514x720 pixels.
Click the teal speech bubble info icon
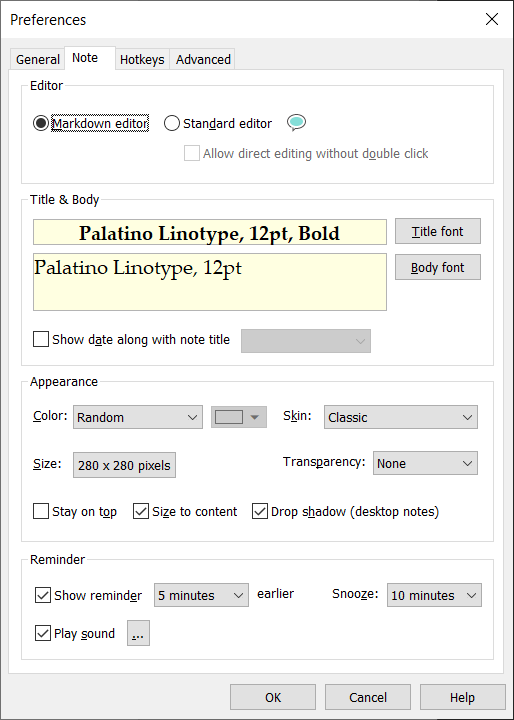pos(296,123)
